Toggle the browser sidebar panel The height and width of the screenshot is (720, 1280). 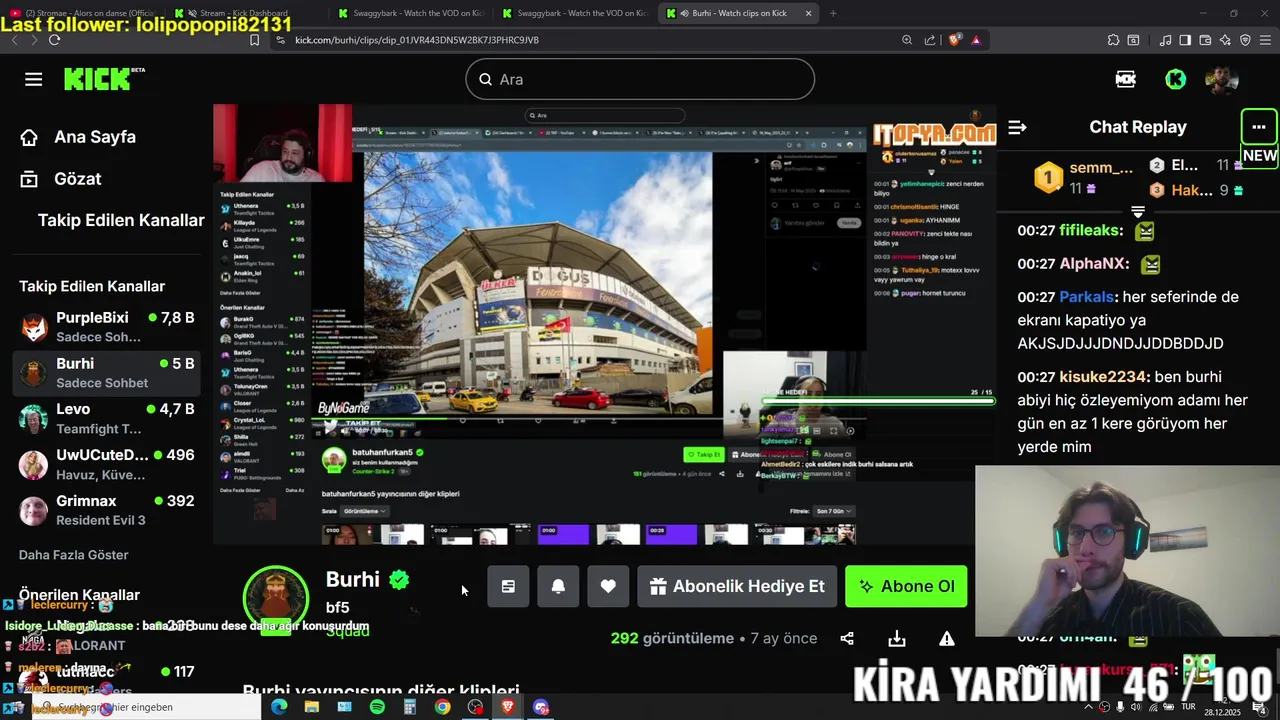[x=1185, y=40]
